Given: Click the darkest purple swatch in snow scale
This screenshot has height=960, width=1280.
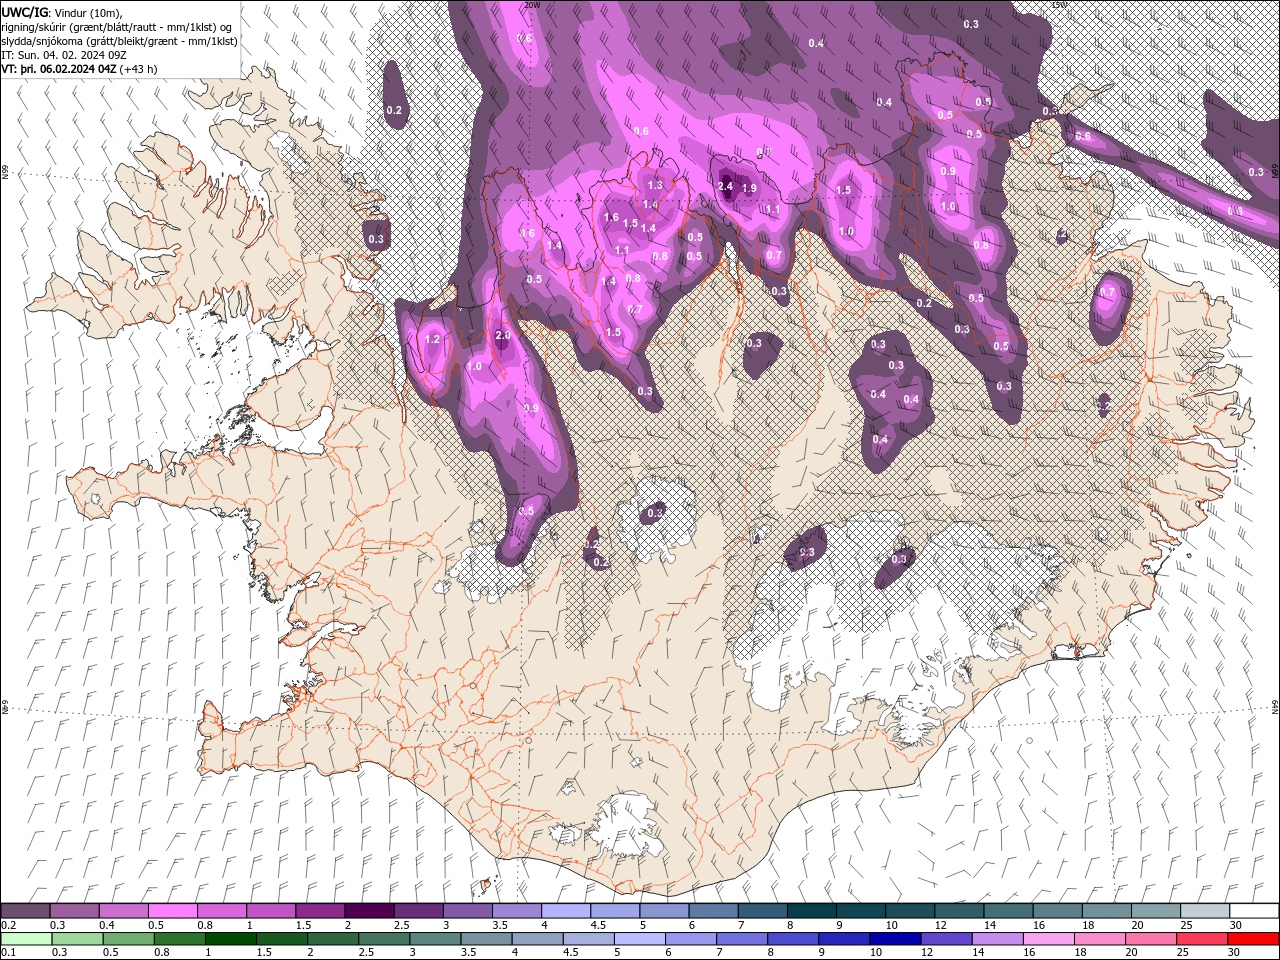Looking at the screenshot, I should click(368, 911).
